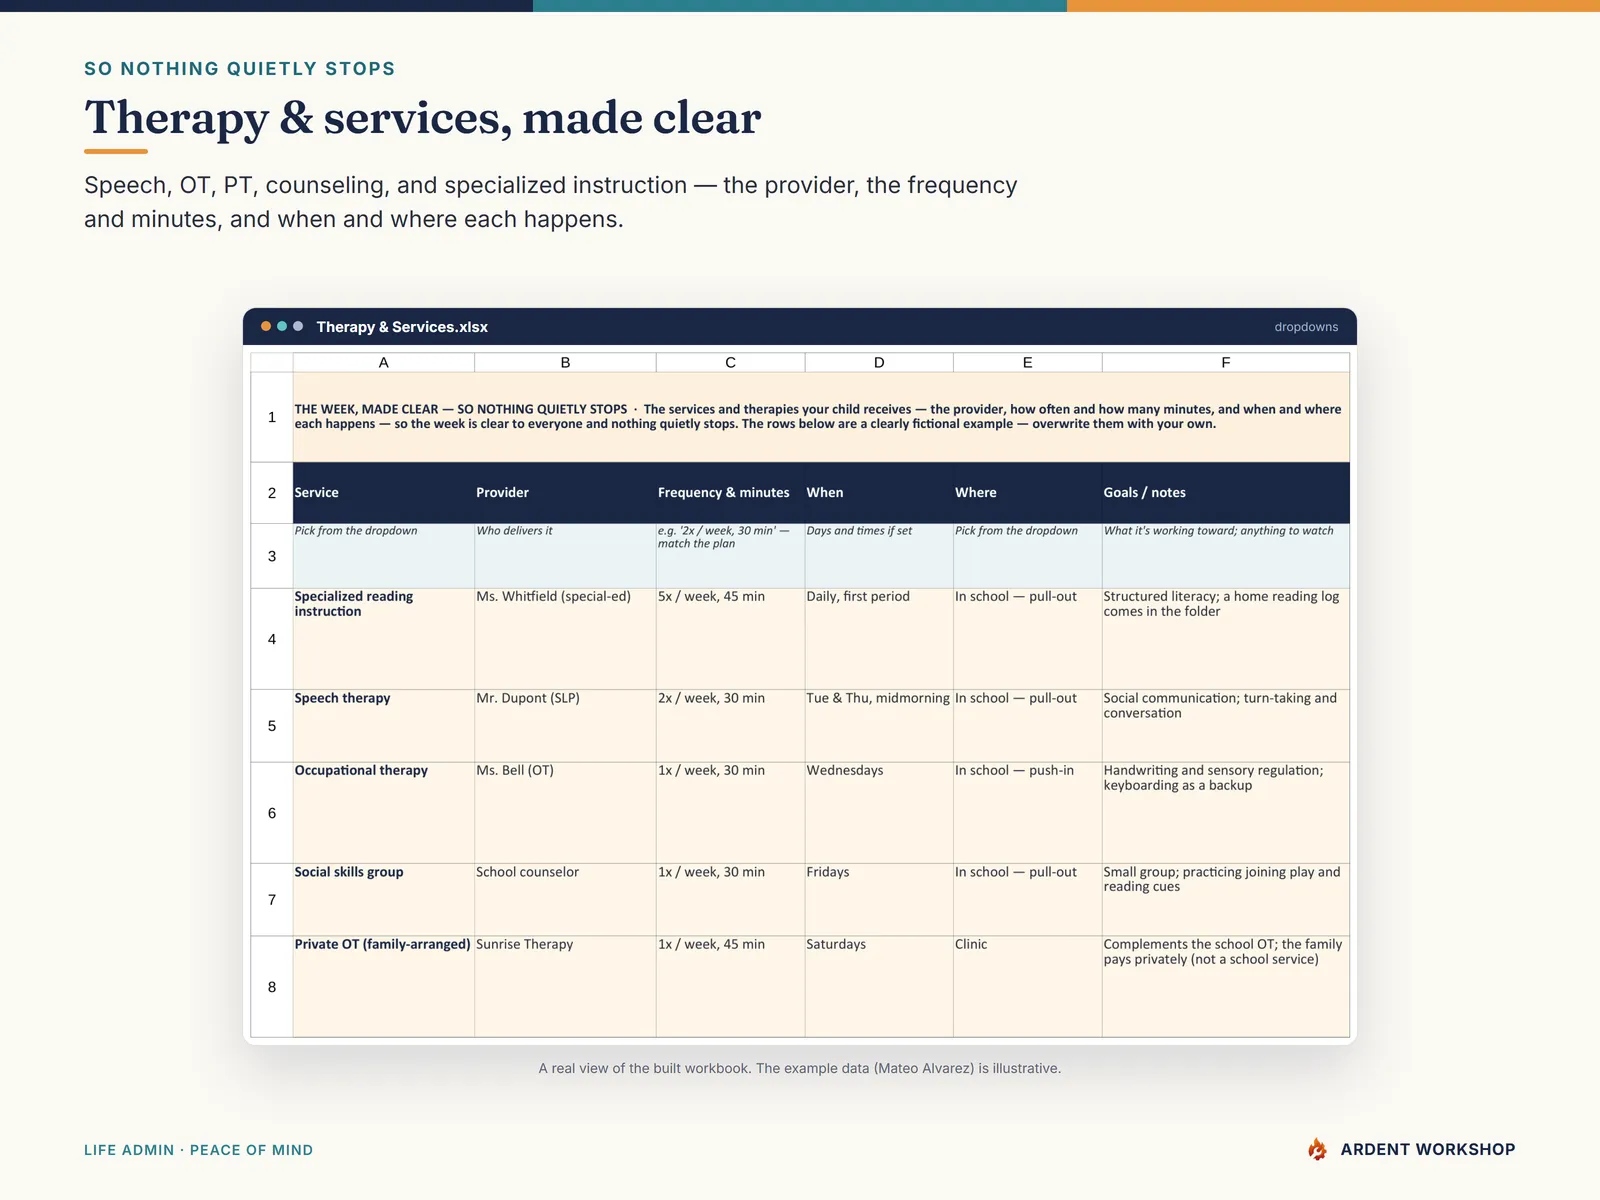
Task: Click 'Ms. Whitfield (special-ed)' cell
Action: pyautogui.click(x=565, y=639)
